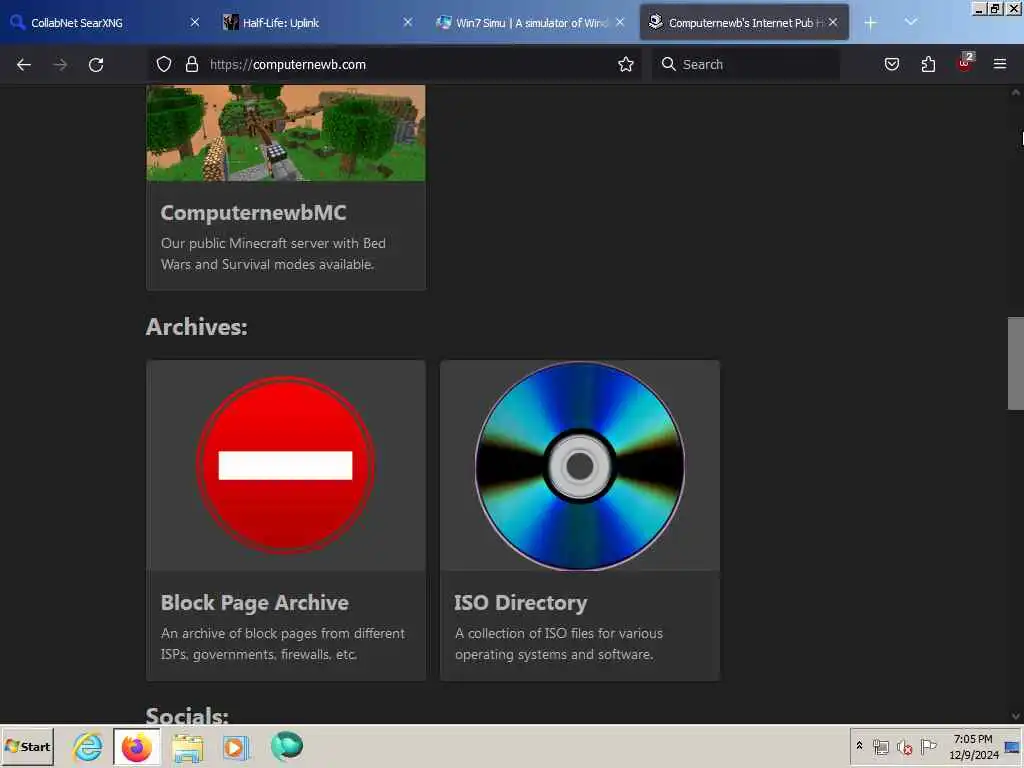Open Windows Explorer from the taskbar

tap(187, 747)
